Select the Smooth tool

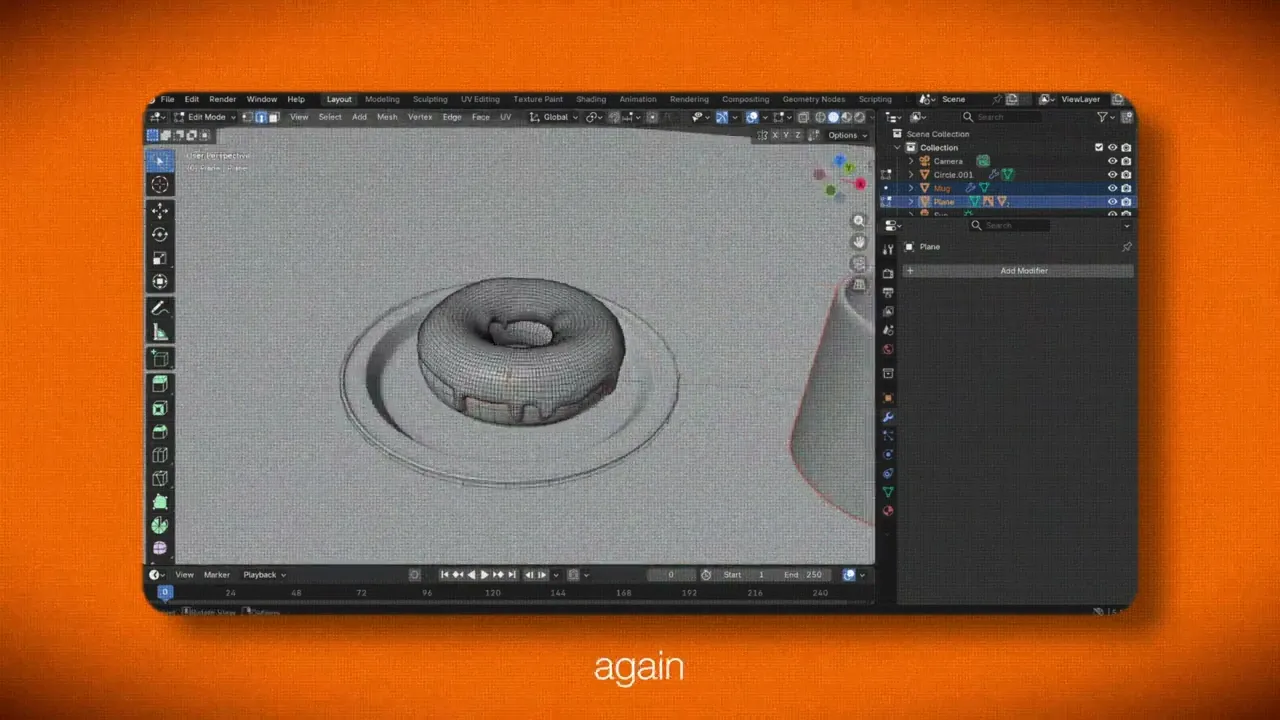point(160,548)
